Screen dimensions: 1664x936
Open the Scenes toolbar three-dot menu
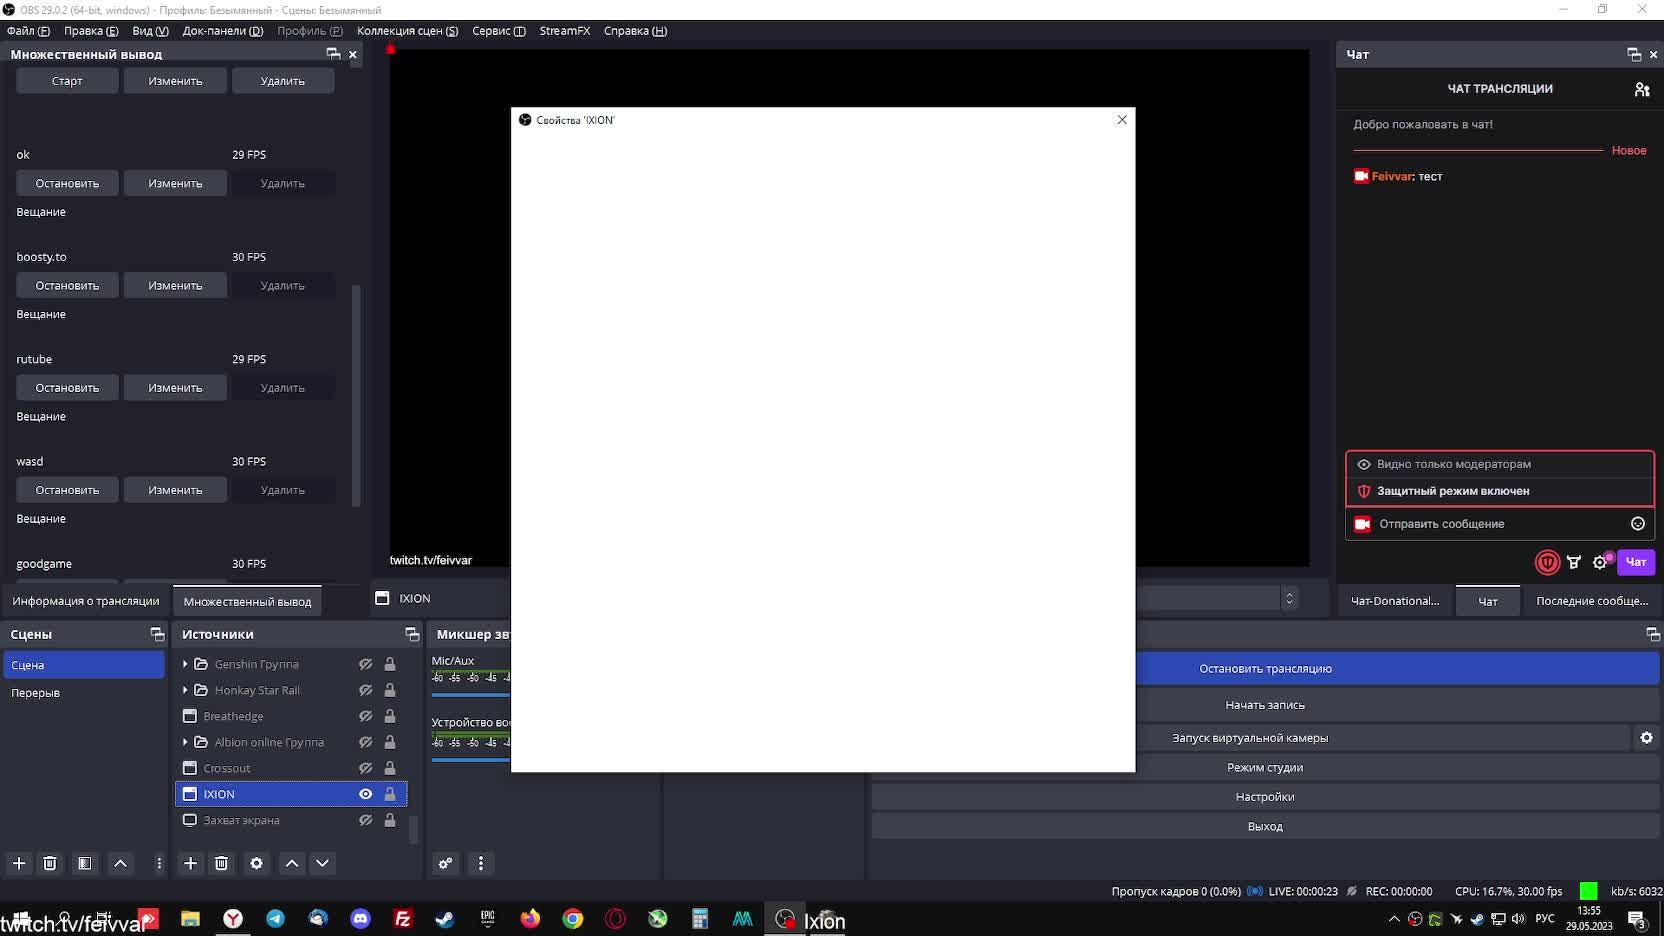[x=159, y=863]
